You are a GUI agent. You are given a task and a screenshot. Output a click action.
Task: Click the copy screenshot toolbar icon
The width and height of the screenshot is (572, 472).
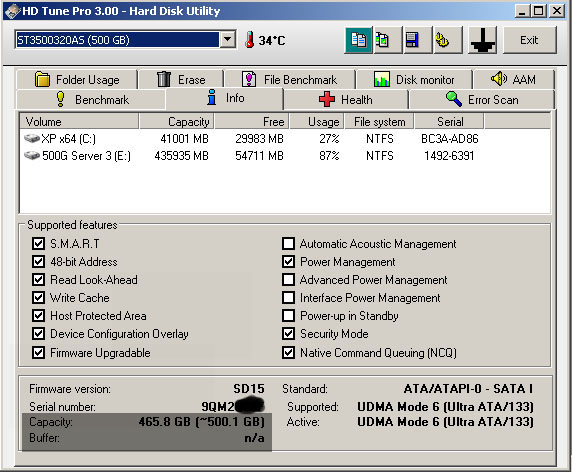tap(388, 40)
